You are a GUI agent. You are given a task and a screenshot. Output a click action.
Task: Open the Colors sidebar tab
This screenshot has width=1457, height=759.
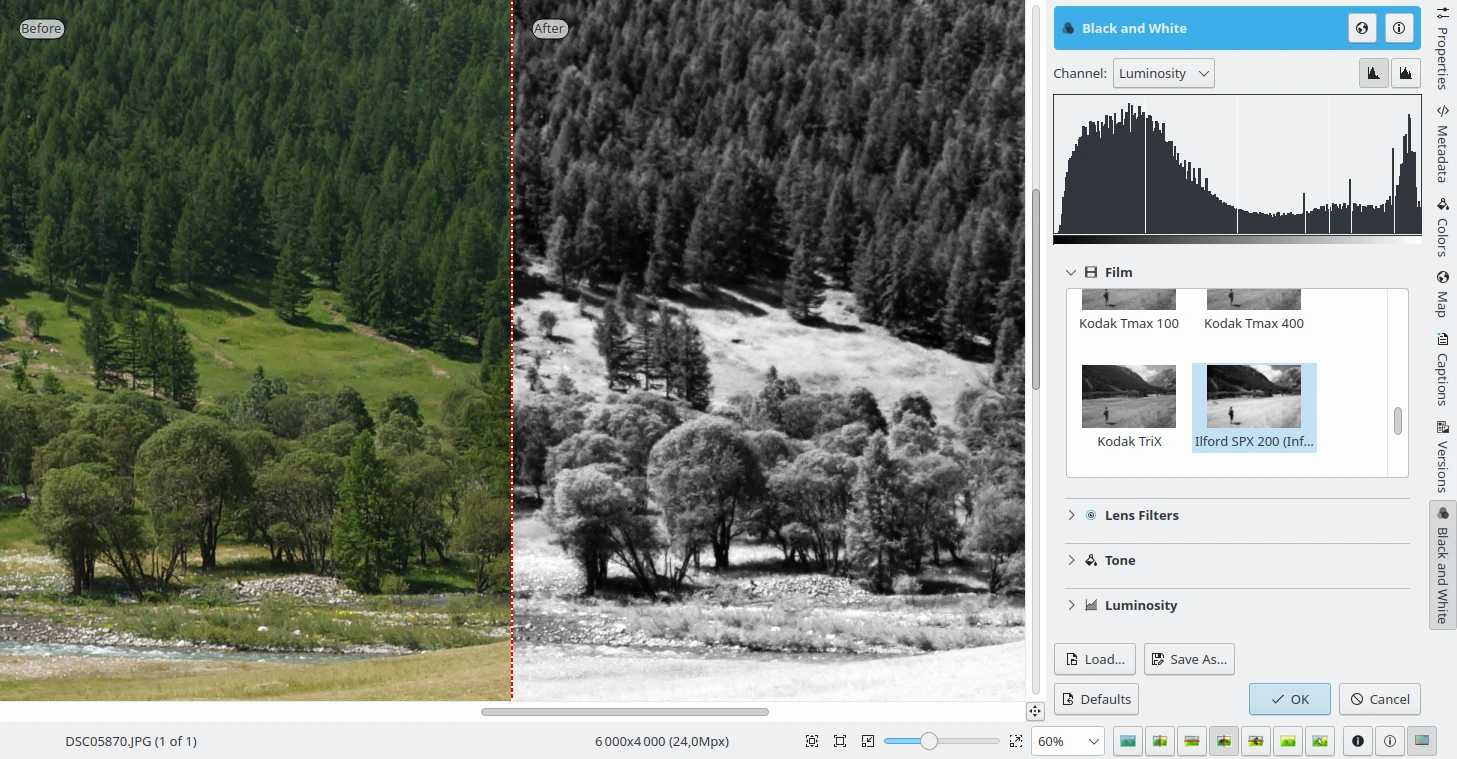pyautogui.click(x=1442, y=227)
